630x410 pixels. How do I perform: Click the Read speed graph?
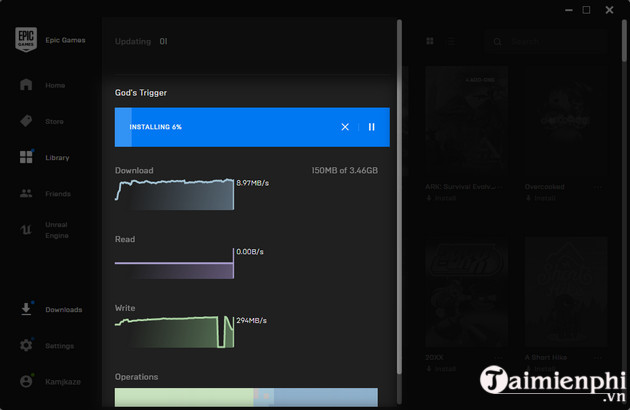[x=174, y=263]
